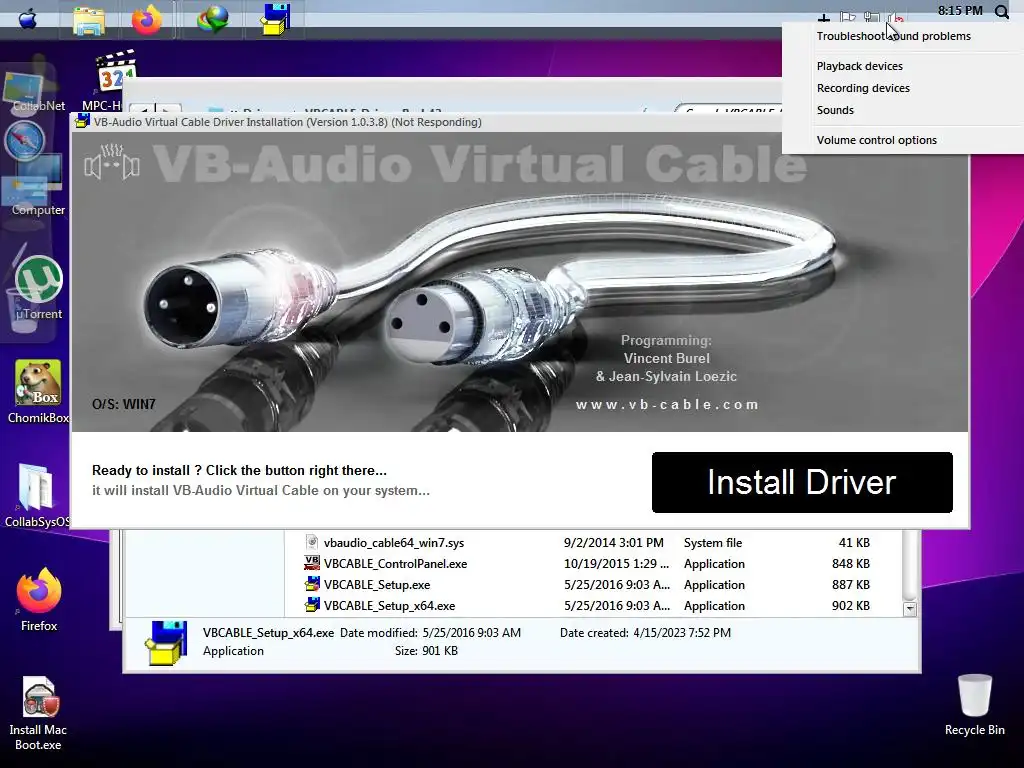This screenshot has width=1024, height=768.
Task: Click the VBCABLE_Setup.exe file icon
Action: coord(312,584)
